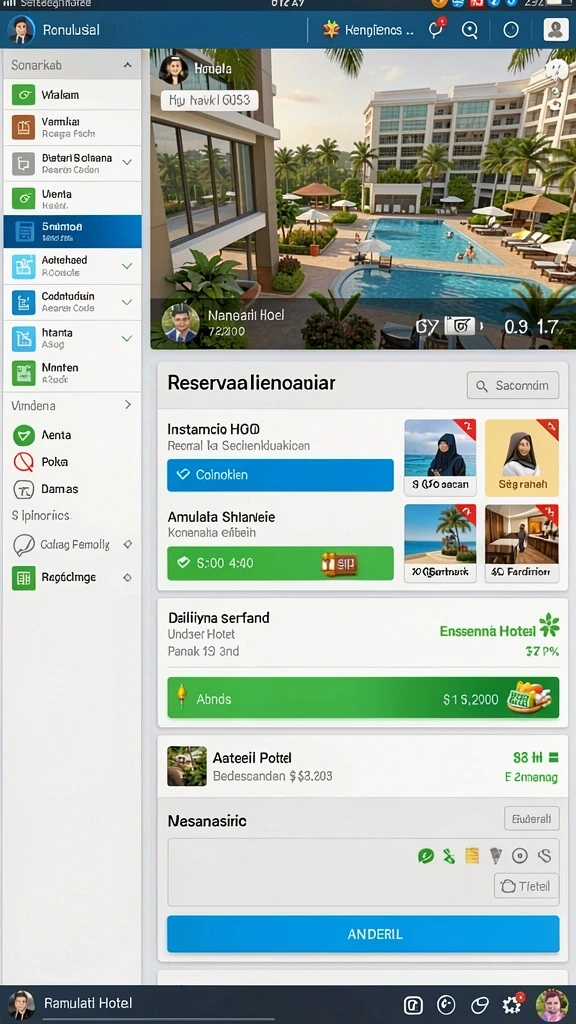Click the bottom bar square icon
576x1024 pixels.
tap(413, 1005)
